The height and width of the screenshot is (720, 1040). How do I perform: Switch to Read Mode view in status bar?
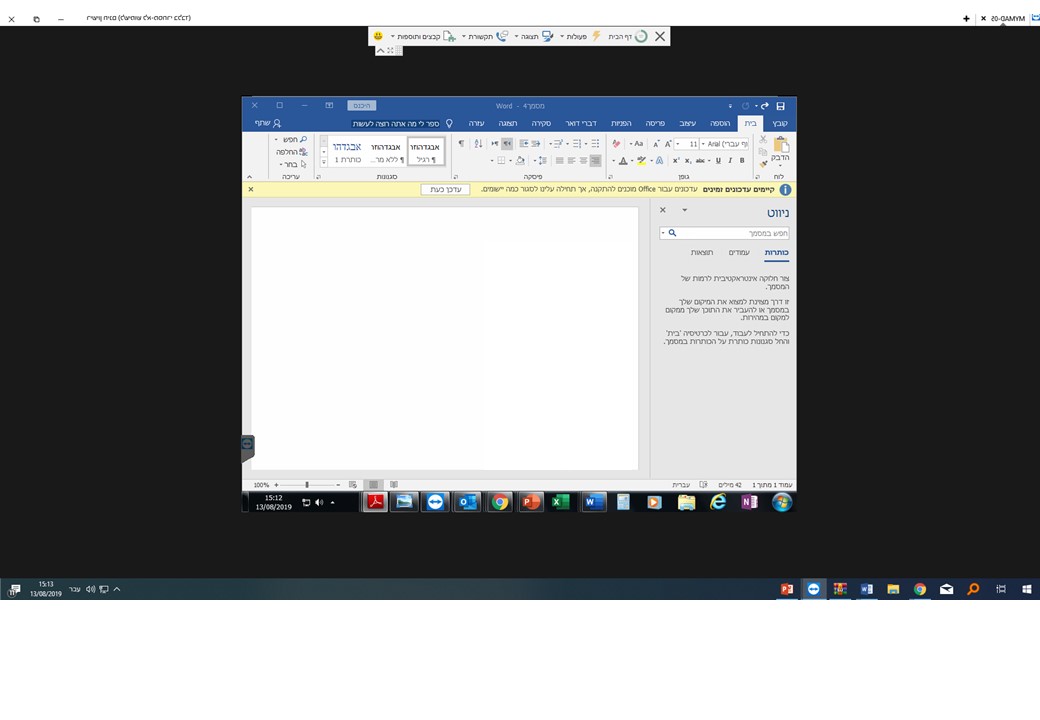[394, 485]
